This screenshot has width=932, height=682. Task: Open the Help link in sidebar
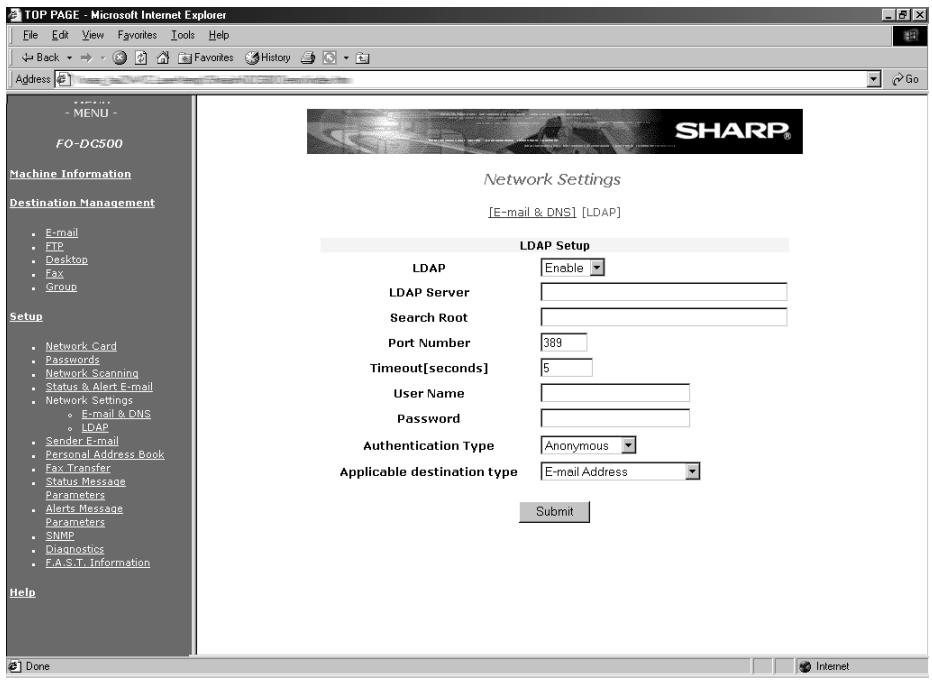point(23,592)
